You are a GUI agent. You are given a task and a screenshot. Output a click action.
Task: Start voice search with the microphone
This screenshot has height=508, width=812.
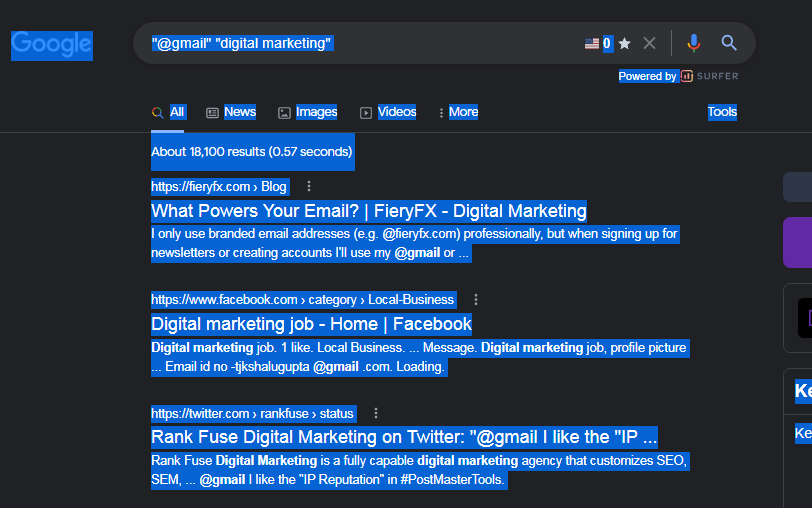(x=694, y=43)
